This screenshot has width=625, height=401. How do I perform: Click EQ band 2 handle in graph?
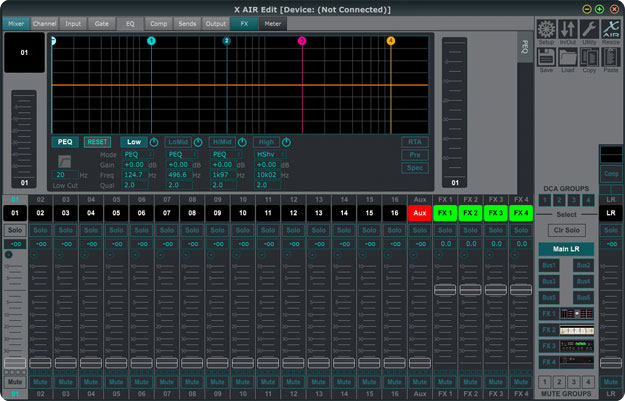226,41
